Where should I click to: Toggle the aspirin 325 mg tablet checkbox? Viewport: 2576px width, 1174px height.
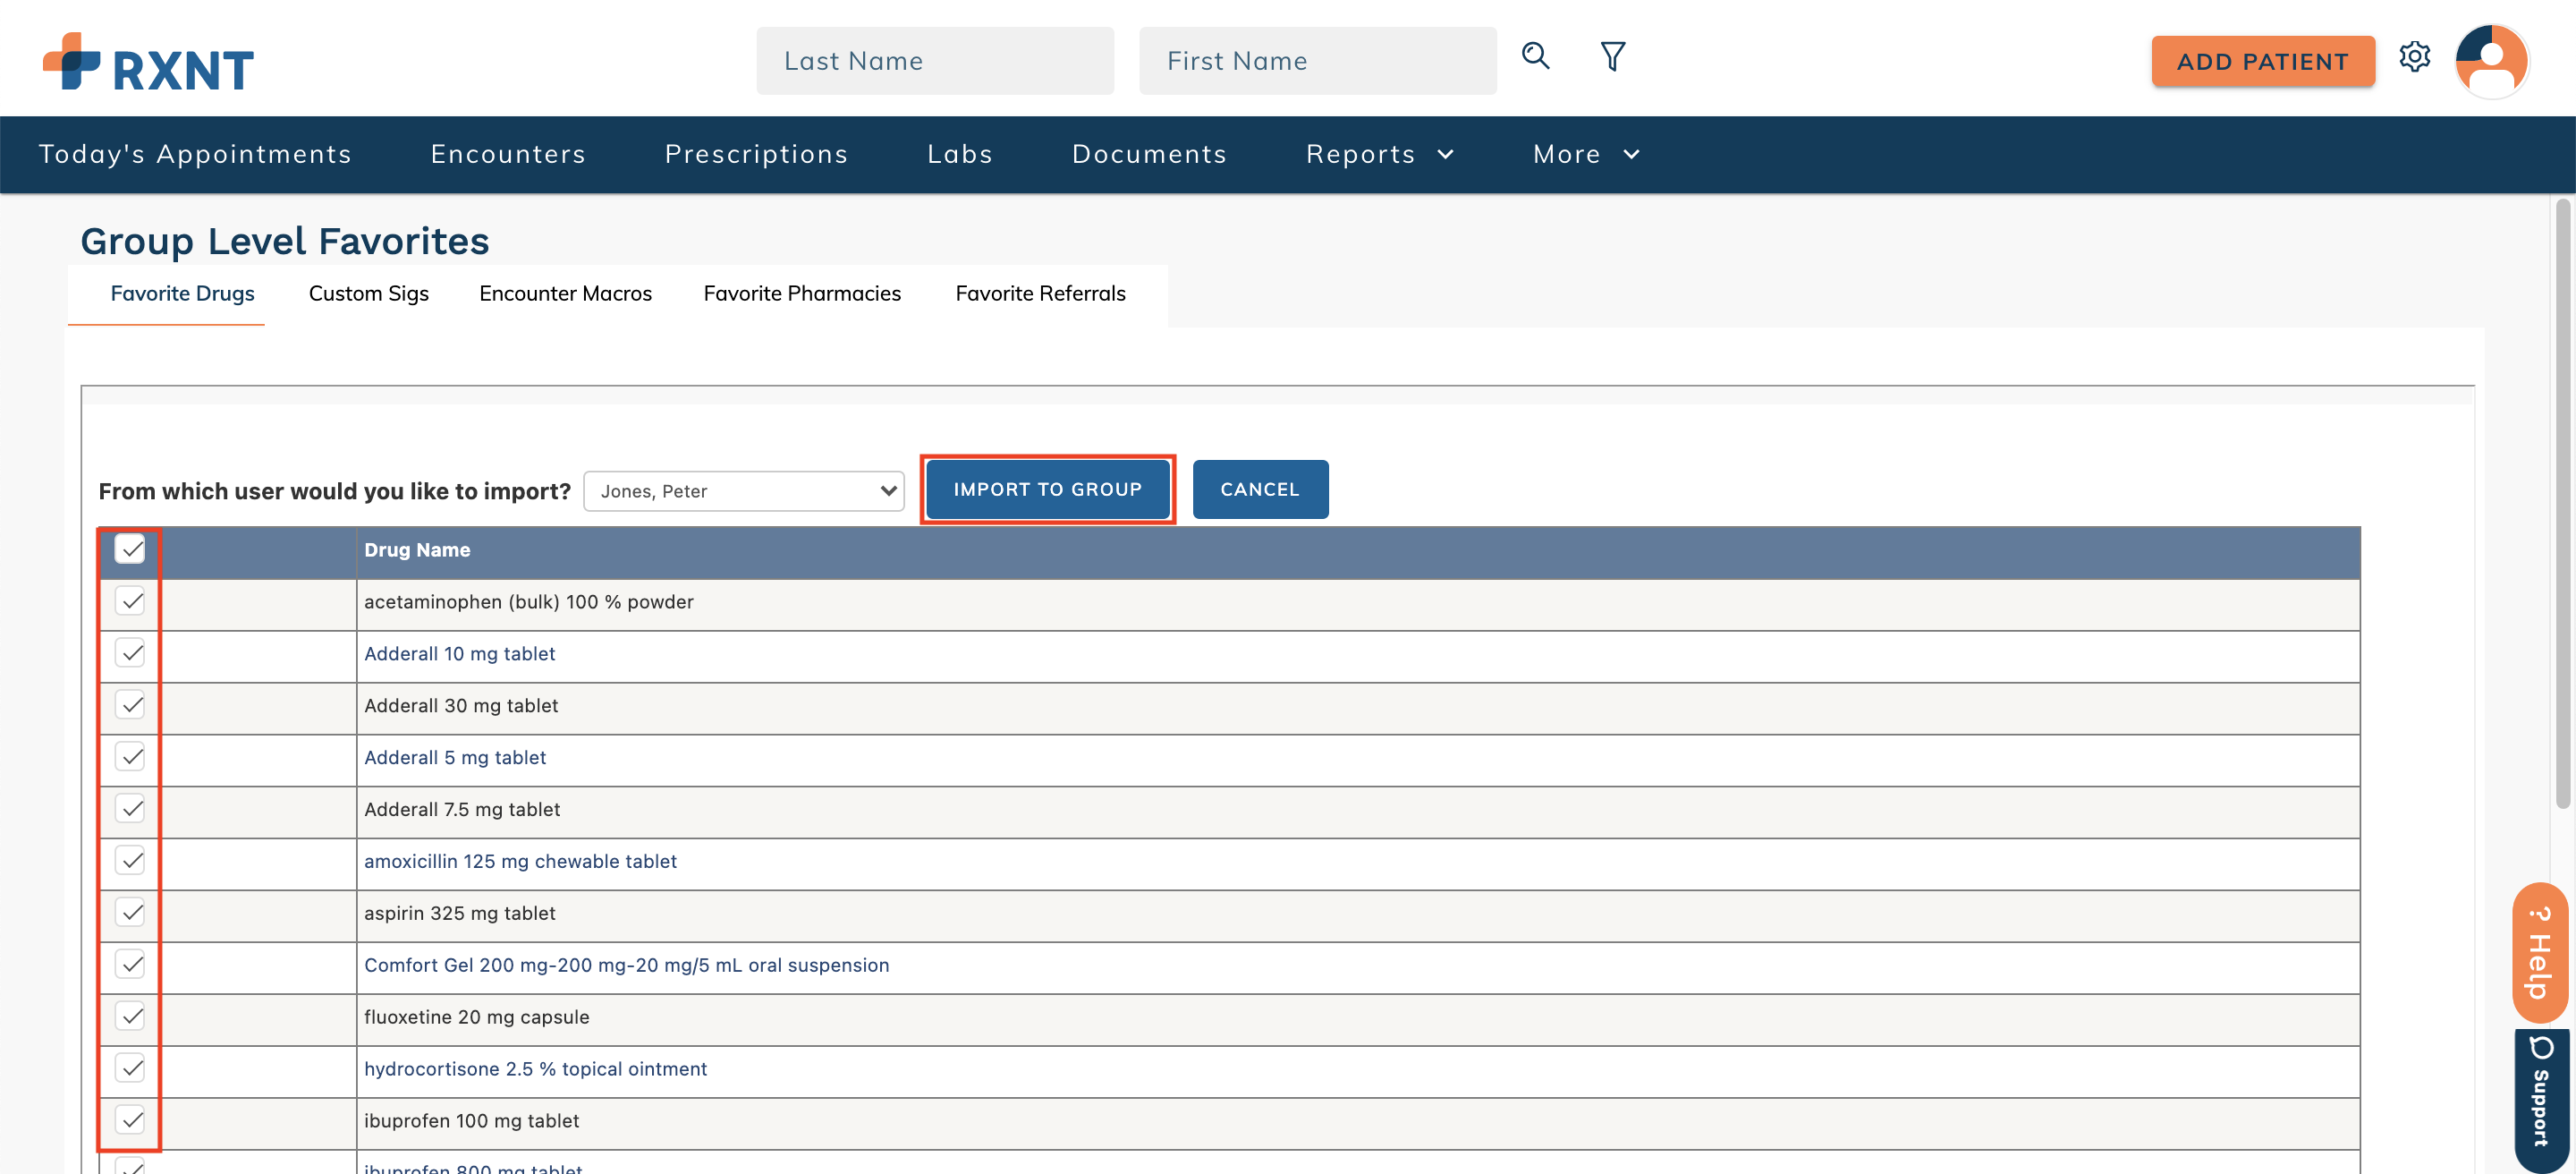coord(130,912)
